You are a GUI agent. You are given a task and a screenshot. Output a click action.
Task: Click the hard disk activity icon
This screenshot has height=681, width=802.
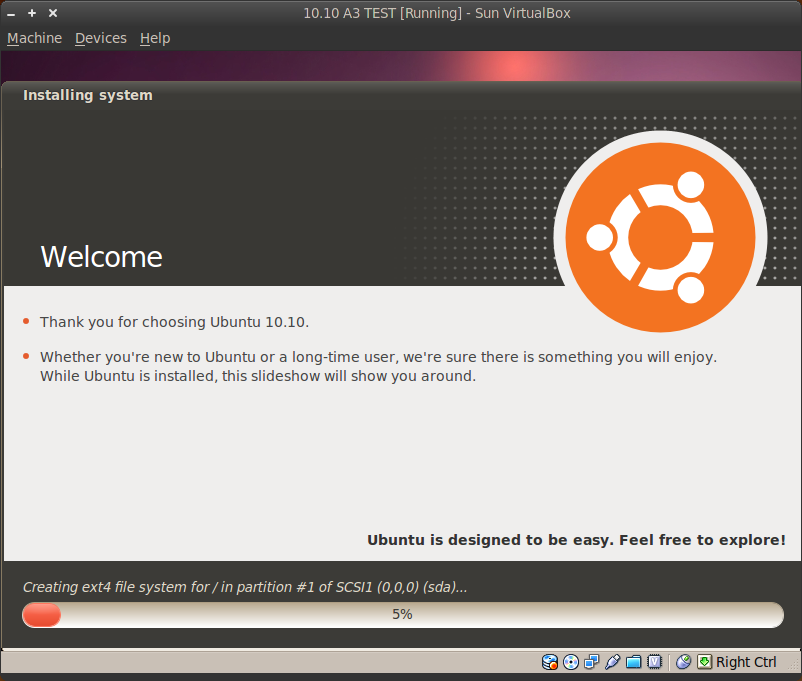(550, 662)
